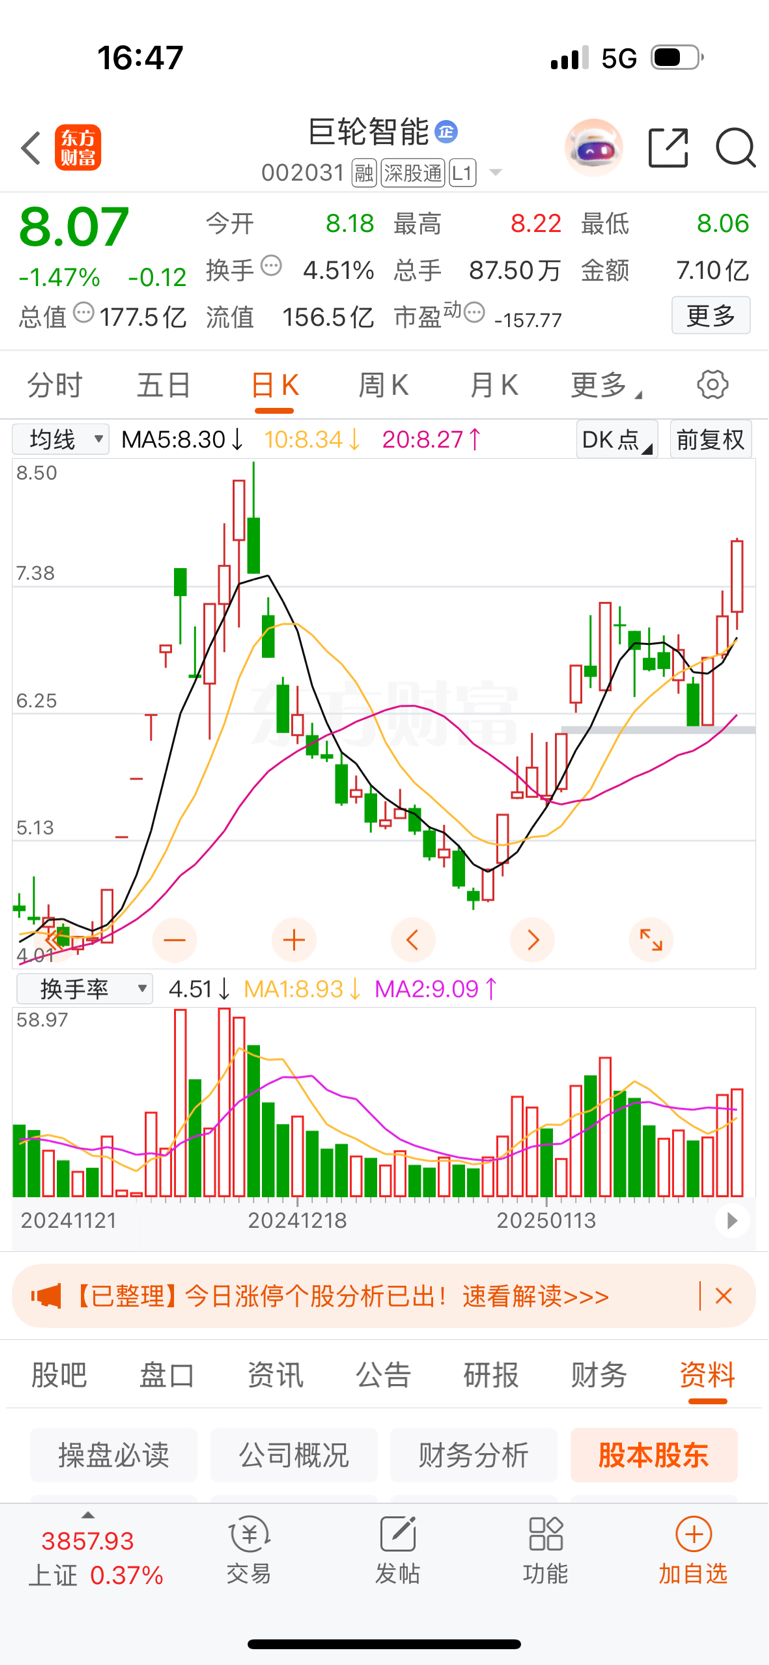Image resolution: width=769 pixels, height=1665 pixels.
Task: Dismiss the banner with X icon
Action: (x=724, y=1296)
